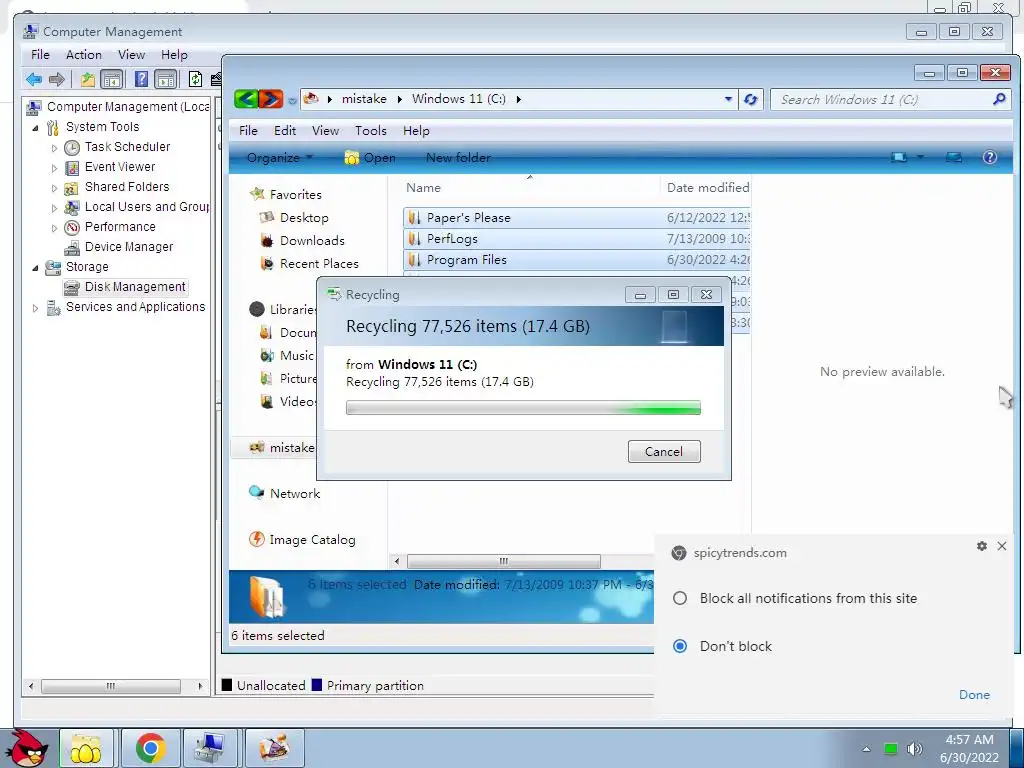Select the PerfLogs folder
This screenshot has width=1024, height=768.
pos(577,239)
